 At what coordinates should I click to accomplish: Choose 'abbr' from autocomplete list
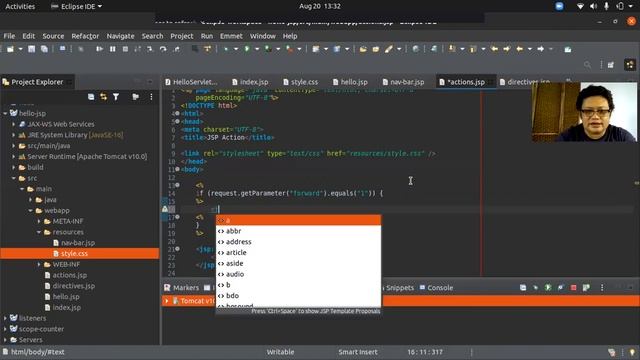298,231
